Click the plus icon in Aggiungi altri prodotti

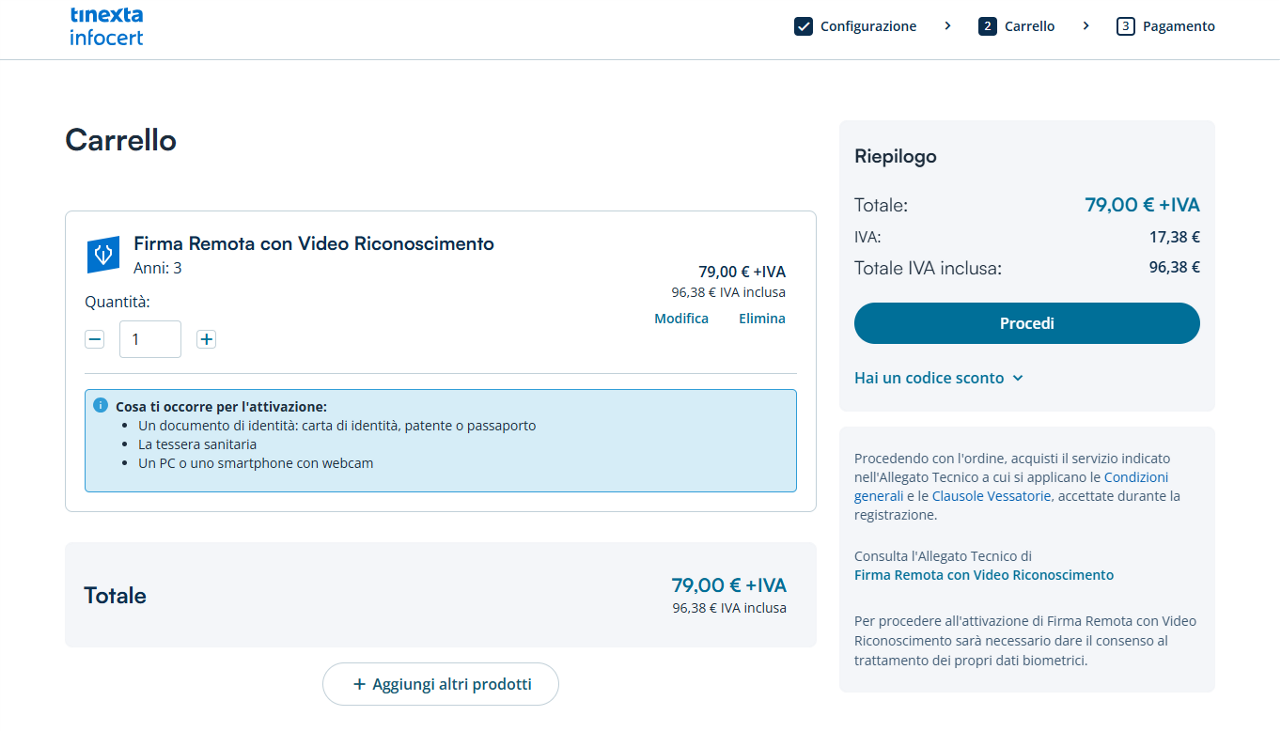coord(360,684)
